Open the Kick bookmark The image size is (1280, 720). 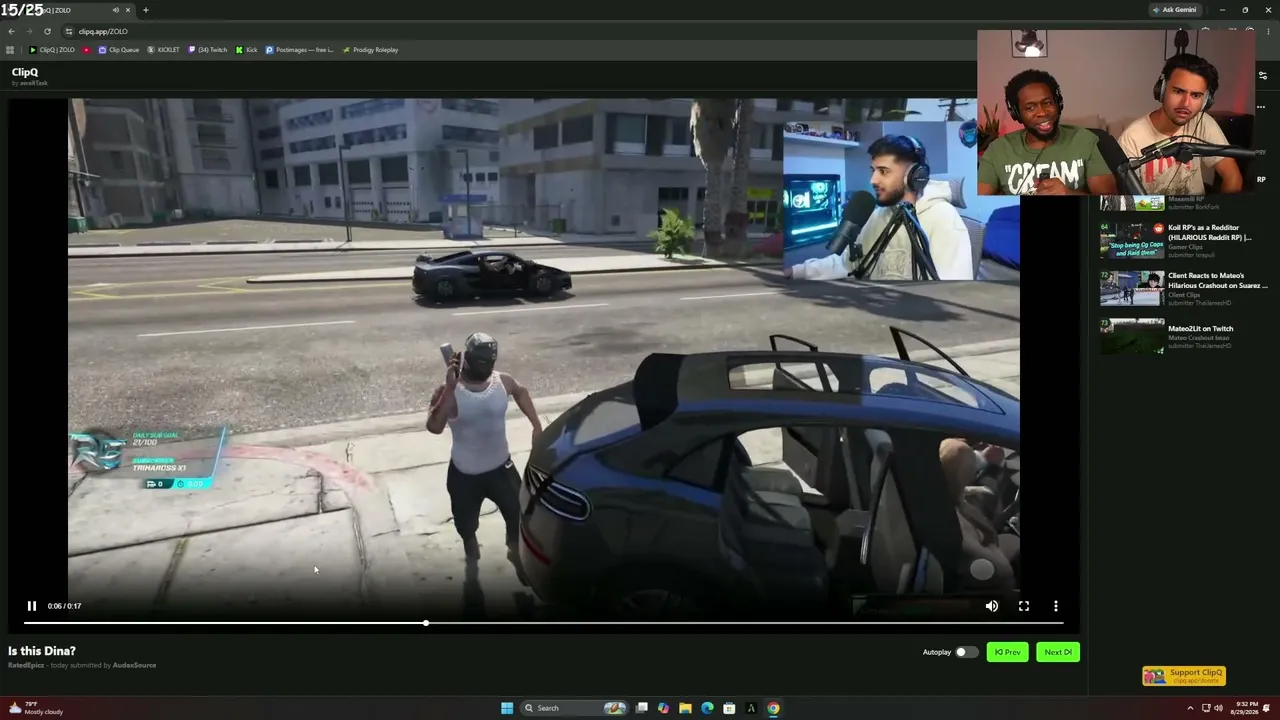(x=246, y=50)
